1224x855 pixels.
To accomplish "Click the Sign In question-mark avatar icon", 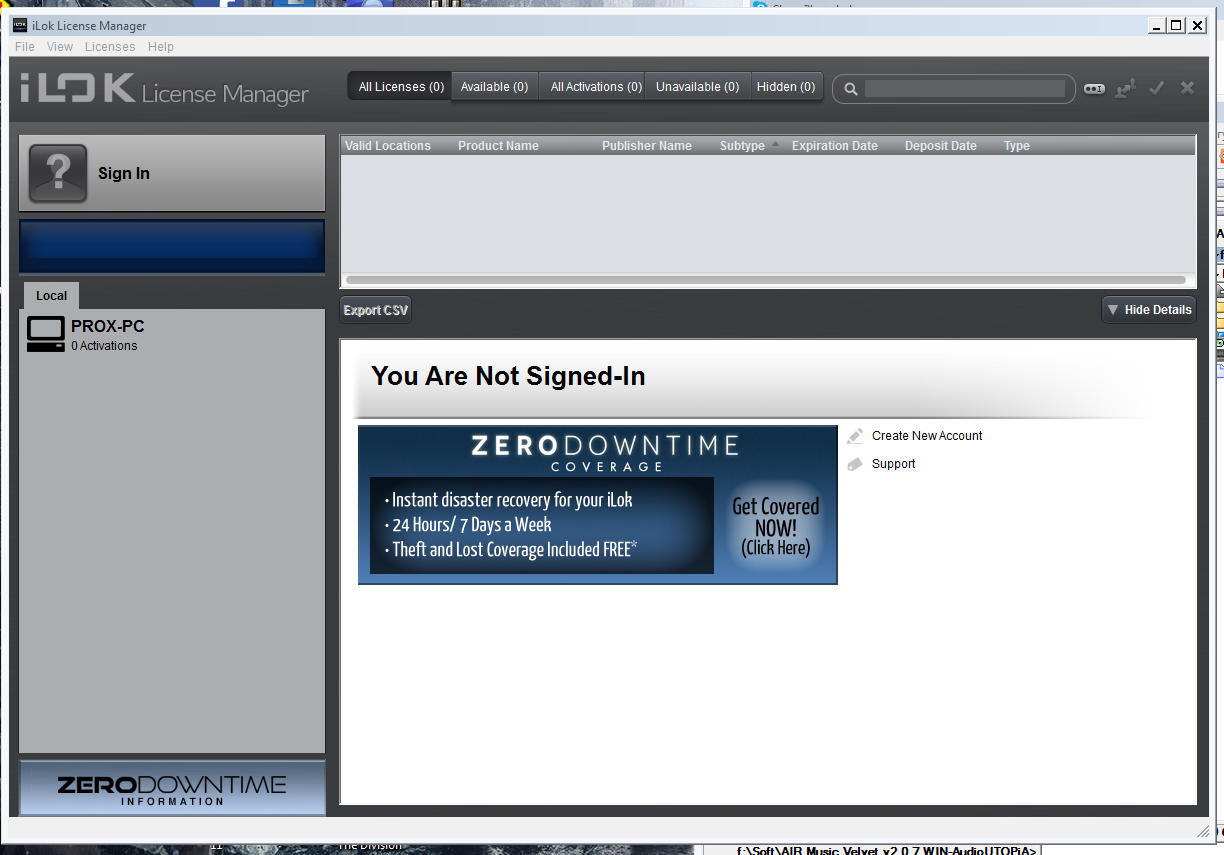I will tap(58, 173).
